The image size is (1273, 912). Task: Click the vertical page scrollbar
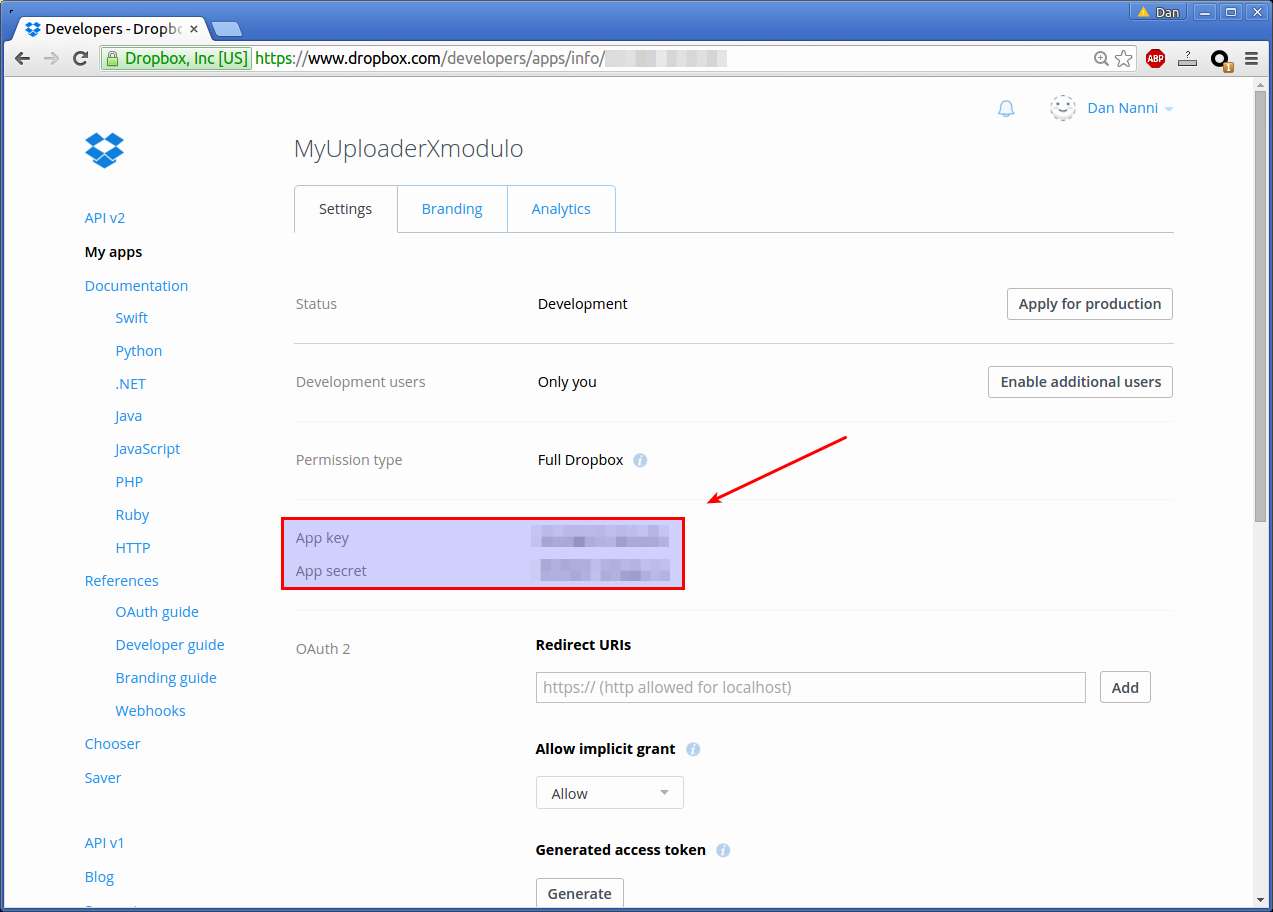pos(1262,305)
